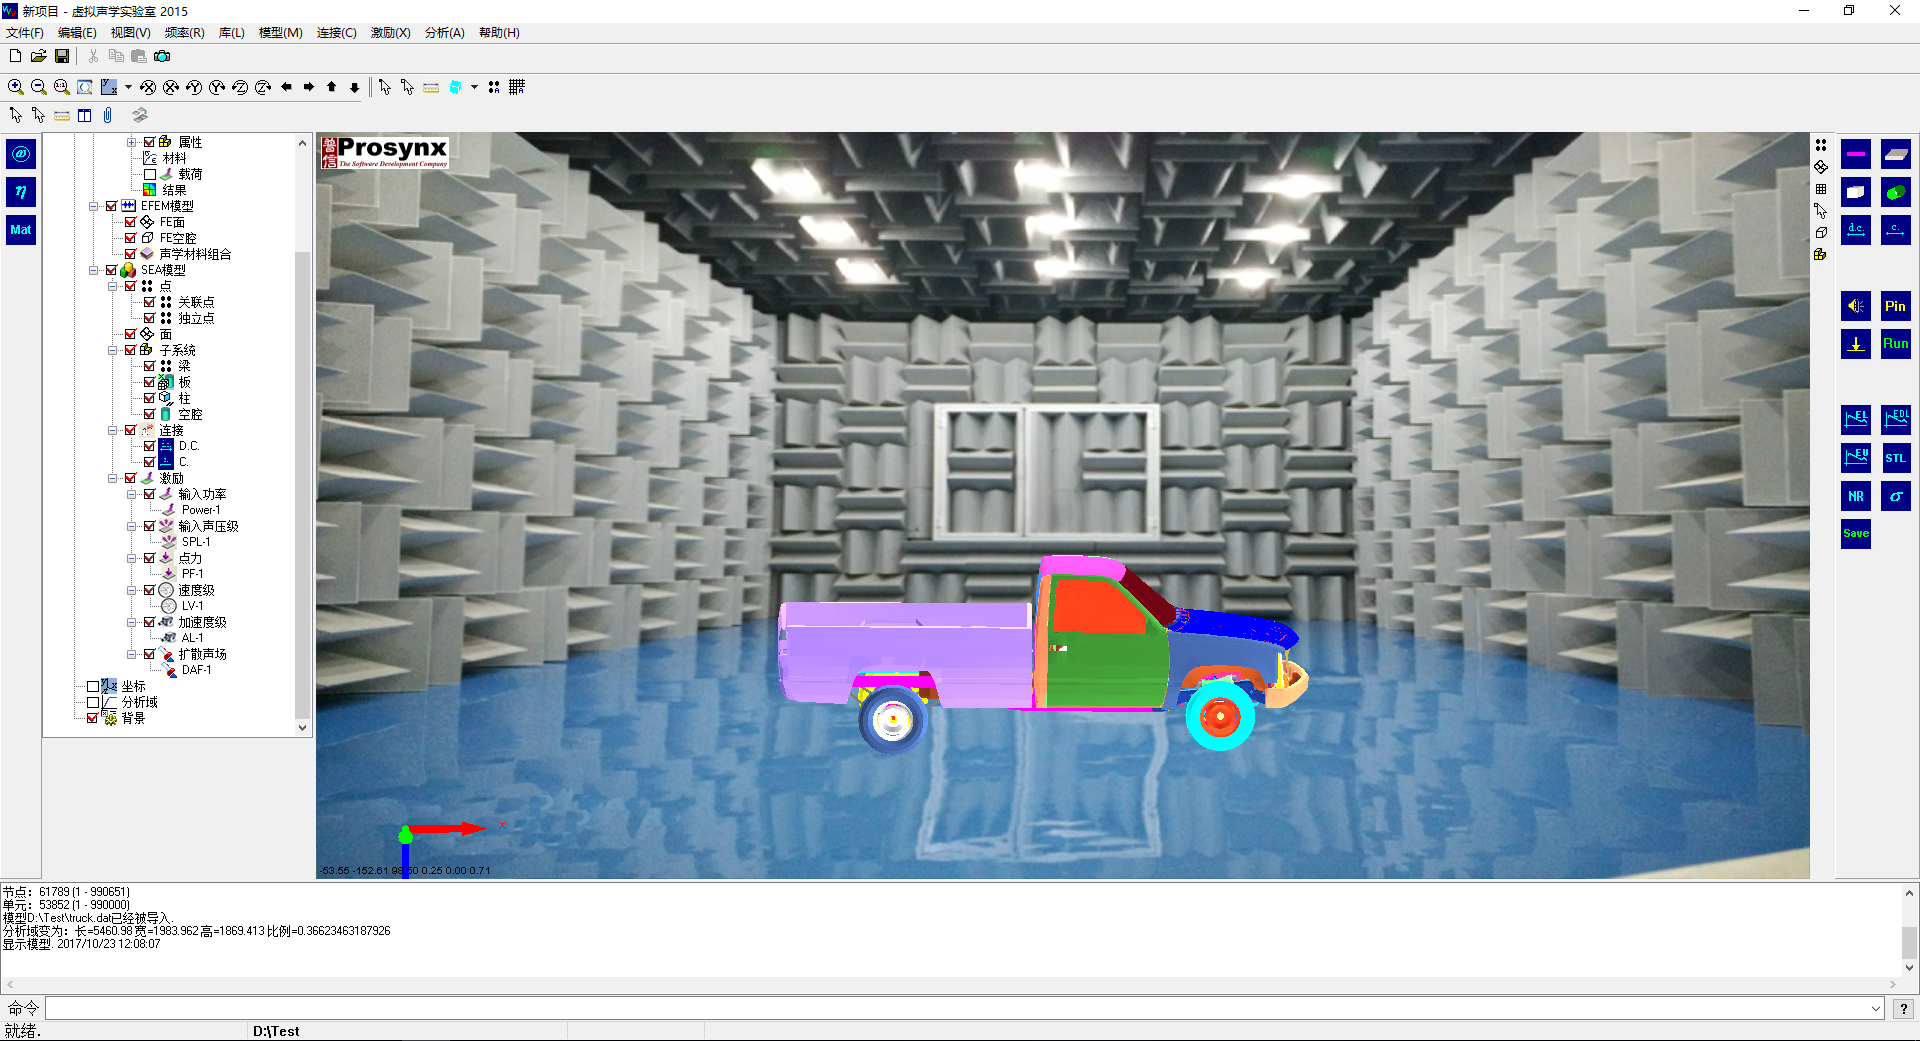Enable the 坐标 checkbox
Viewport: 1920px width, 1041px height.
point(93,686)
